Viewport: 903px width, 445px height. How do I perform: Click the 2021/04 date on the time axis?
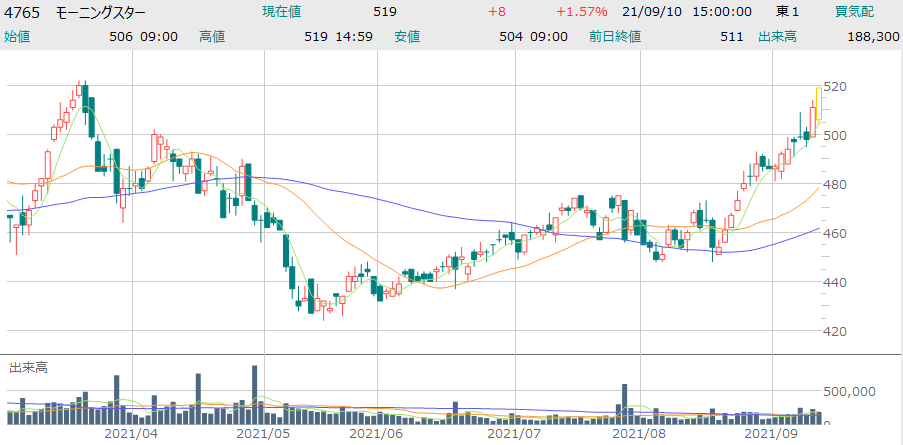[131, 435]
